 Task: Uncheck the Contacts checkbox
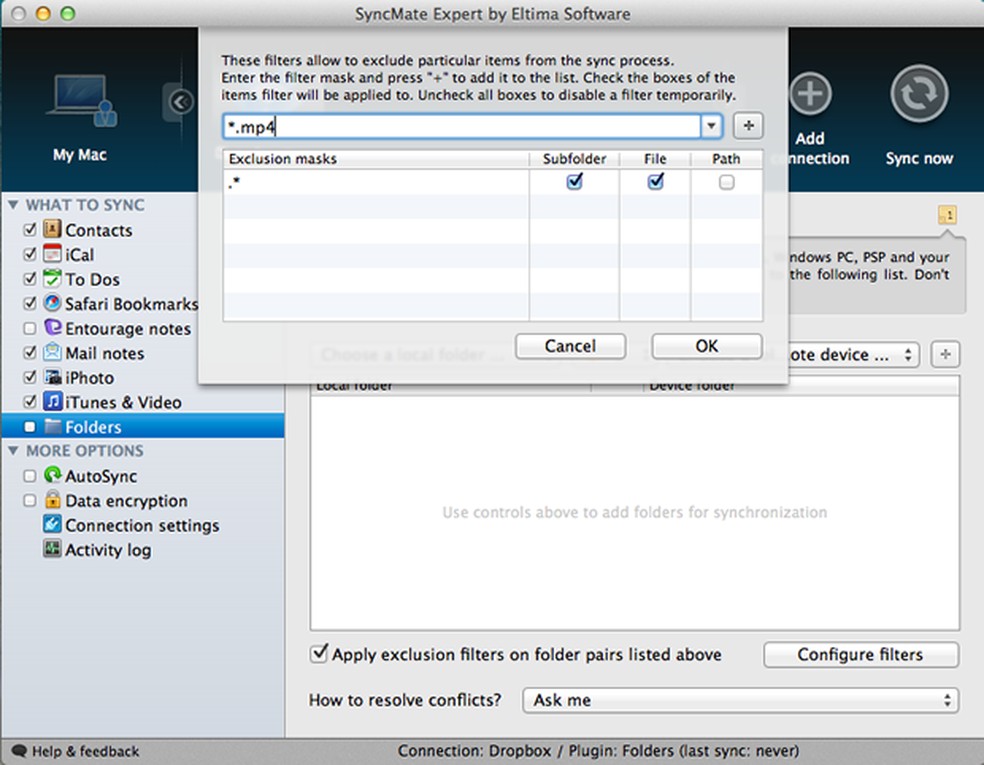click(29, 229)
